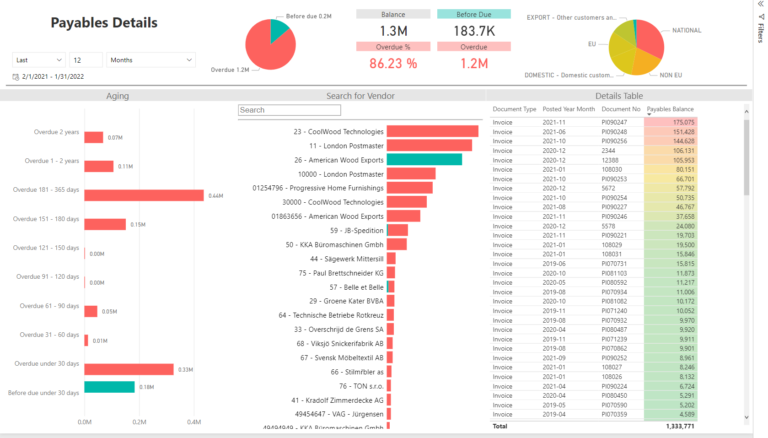Click the teal 26 - American Wood Exports bar

coord(424,159)
